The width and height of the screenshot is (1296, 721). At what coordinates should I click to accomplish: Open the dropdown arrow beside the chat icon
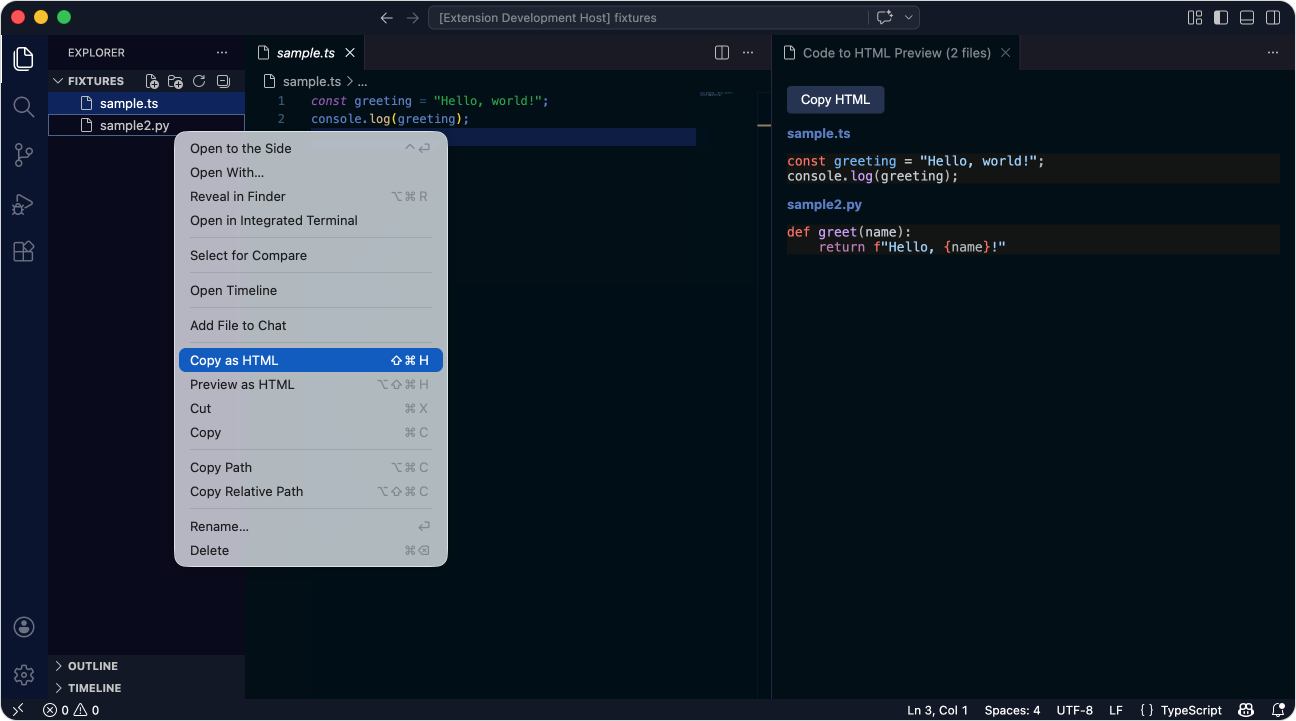[908, 18]
